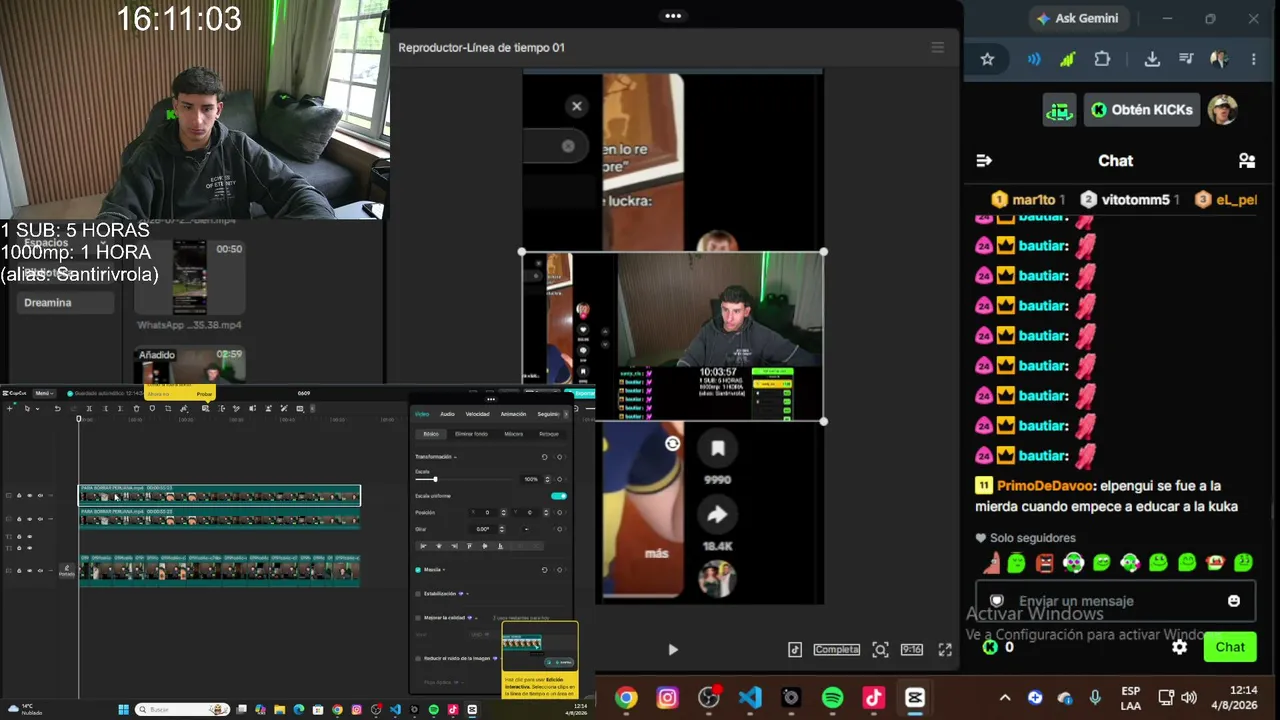Viewport: 1280px width, 720px height.
Task: Toggle fullscreen preview in the player
Action: (945, 649)
